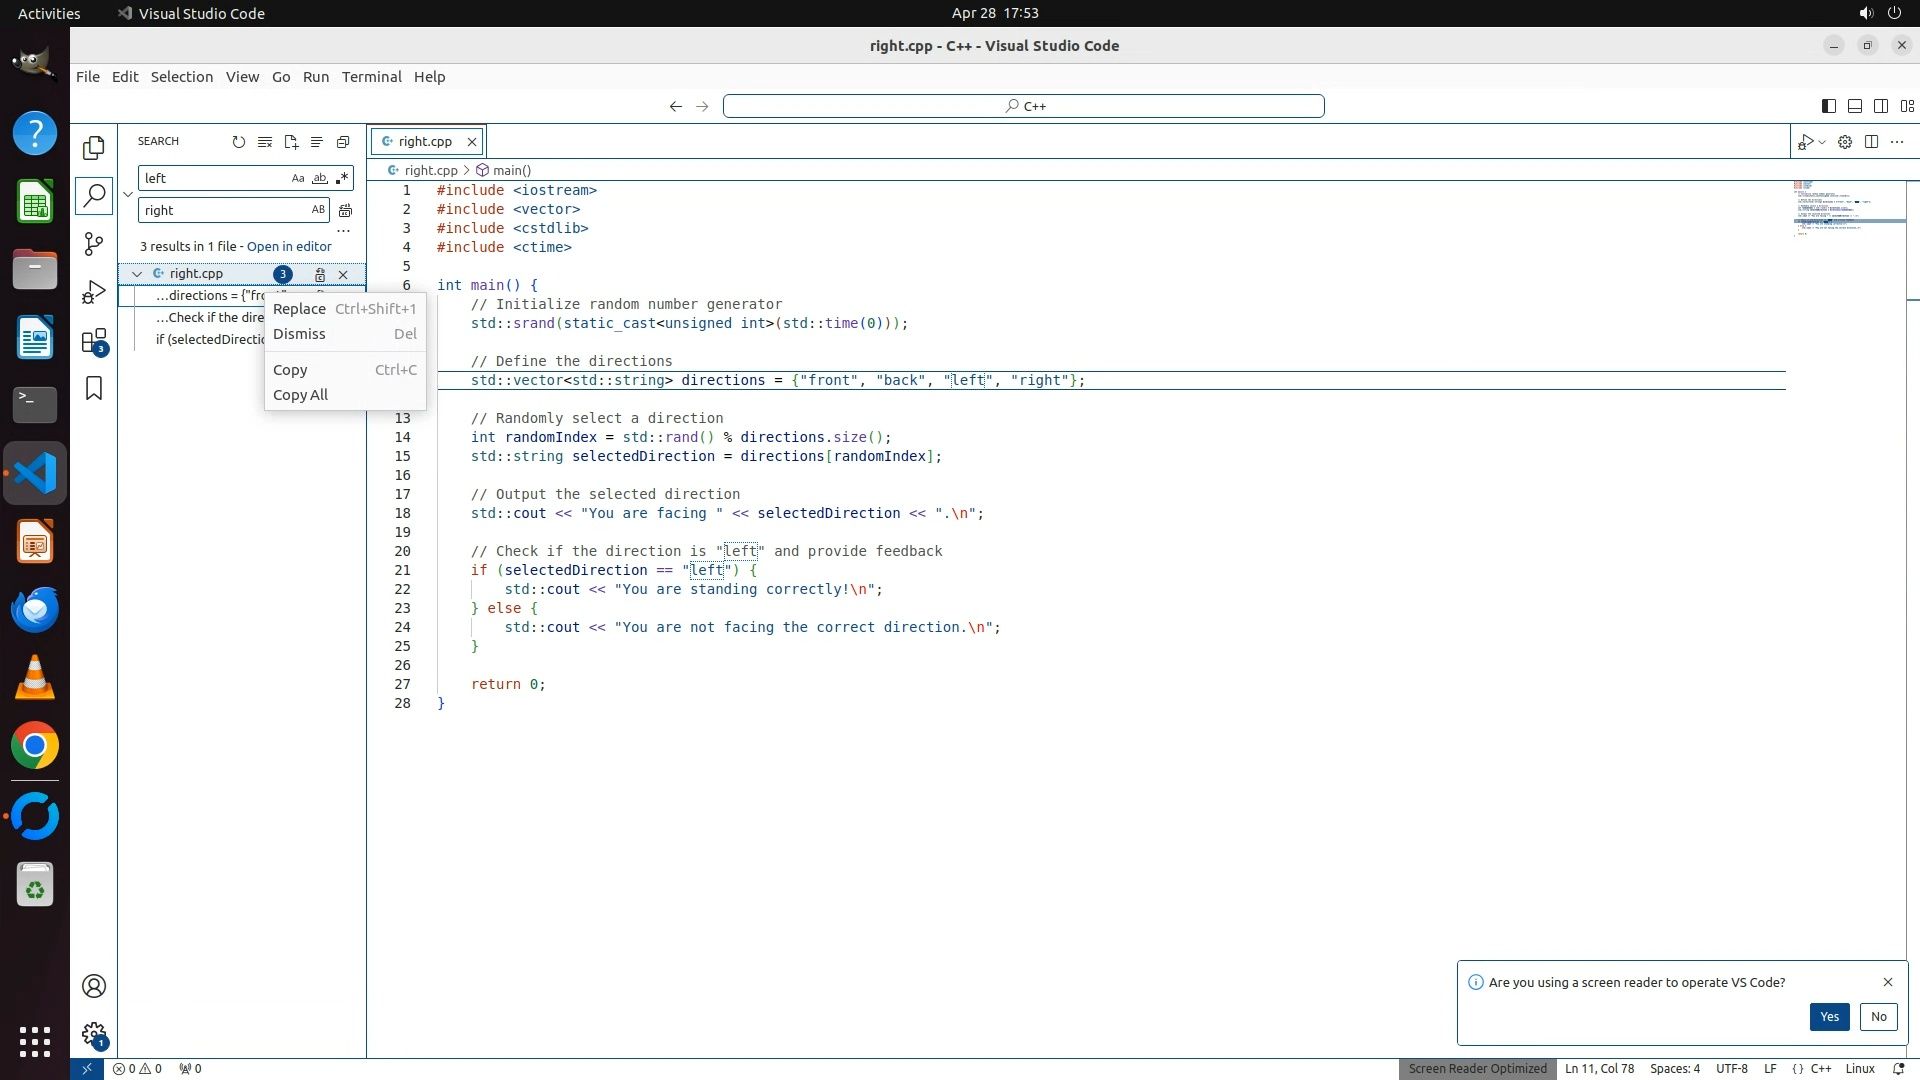Image resolution: width=1920 pixels, height=1080 pixels.
Task: Toggle Match Whole Word option
Action: [320, 178]
